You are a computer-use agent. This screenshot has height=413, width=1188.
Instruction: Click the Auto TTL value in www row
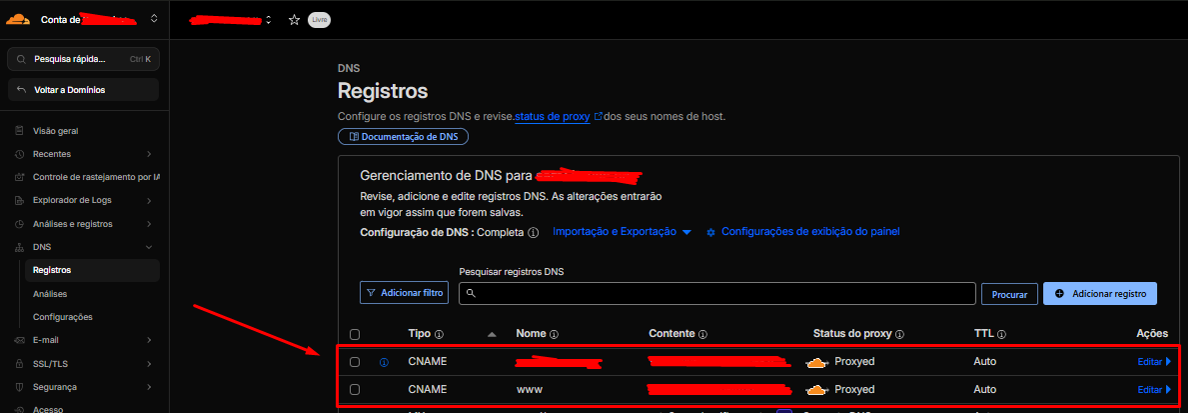click(984, 390)
